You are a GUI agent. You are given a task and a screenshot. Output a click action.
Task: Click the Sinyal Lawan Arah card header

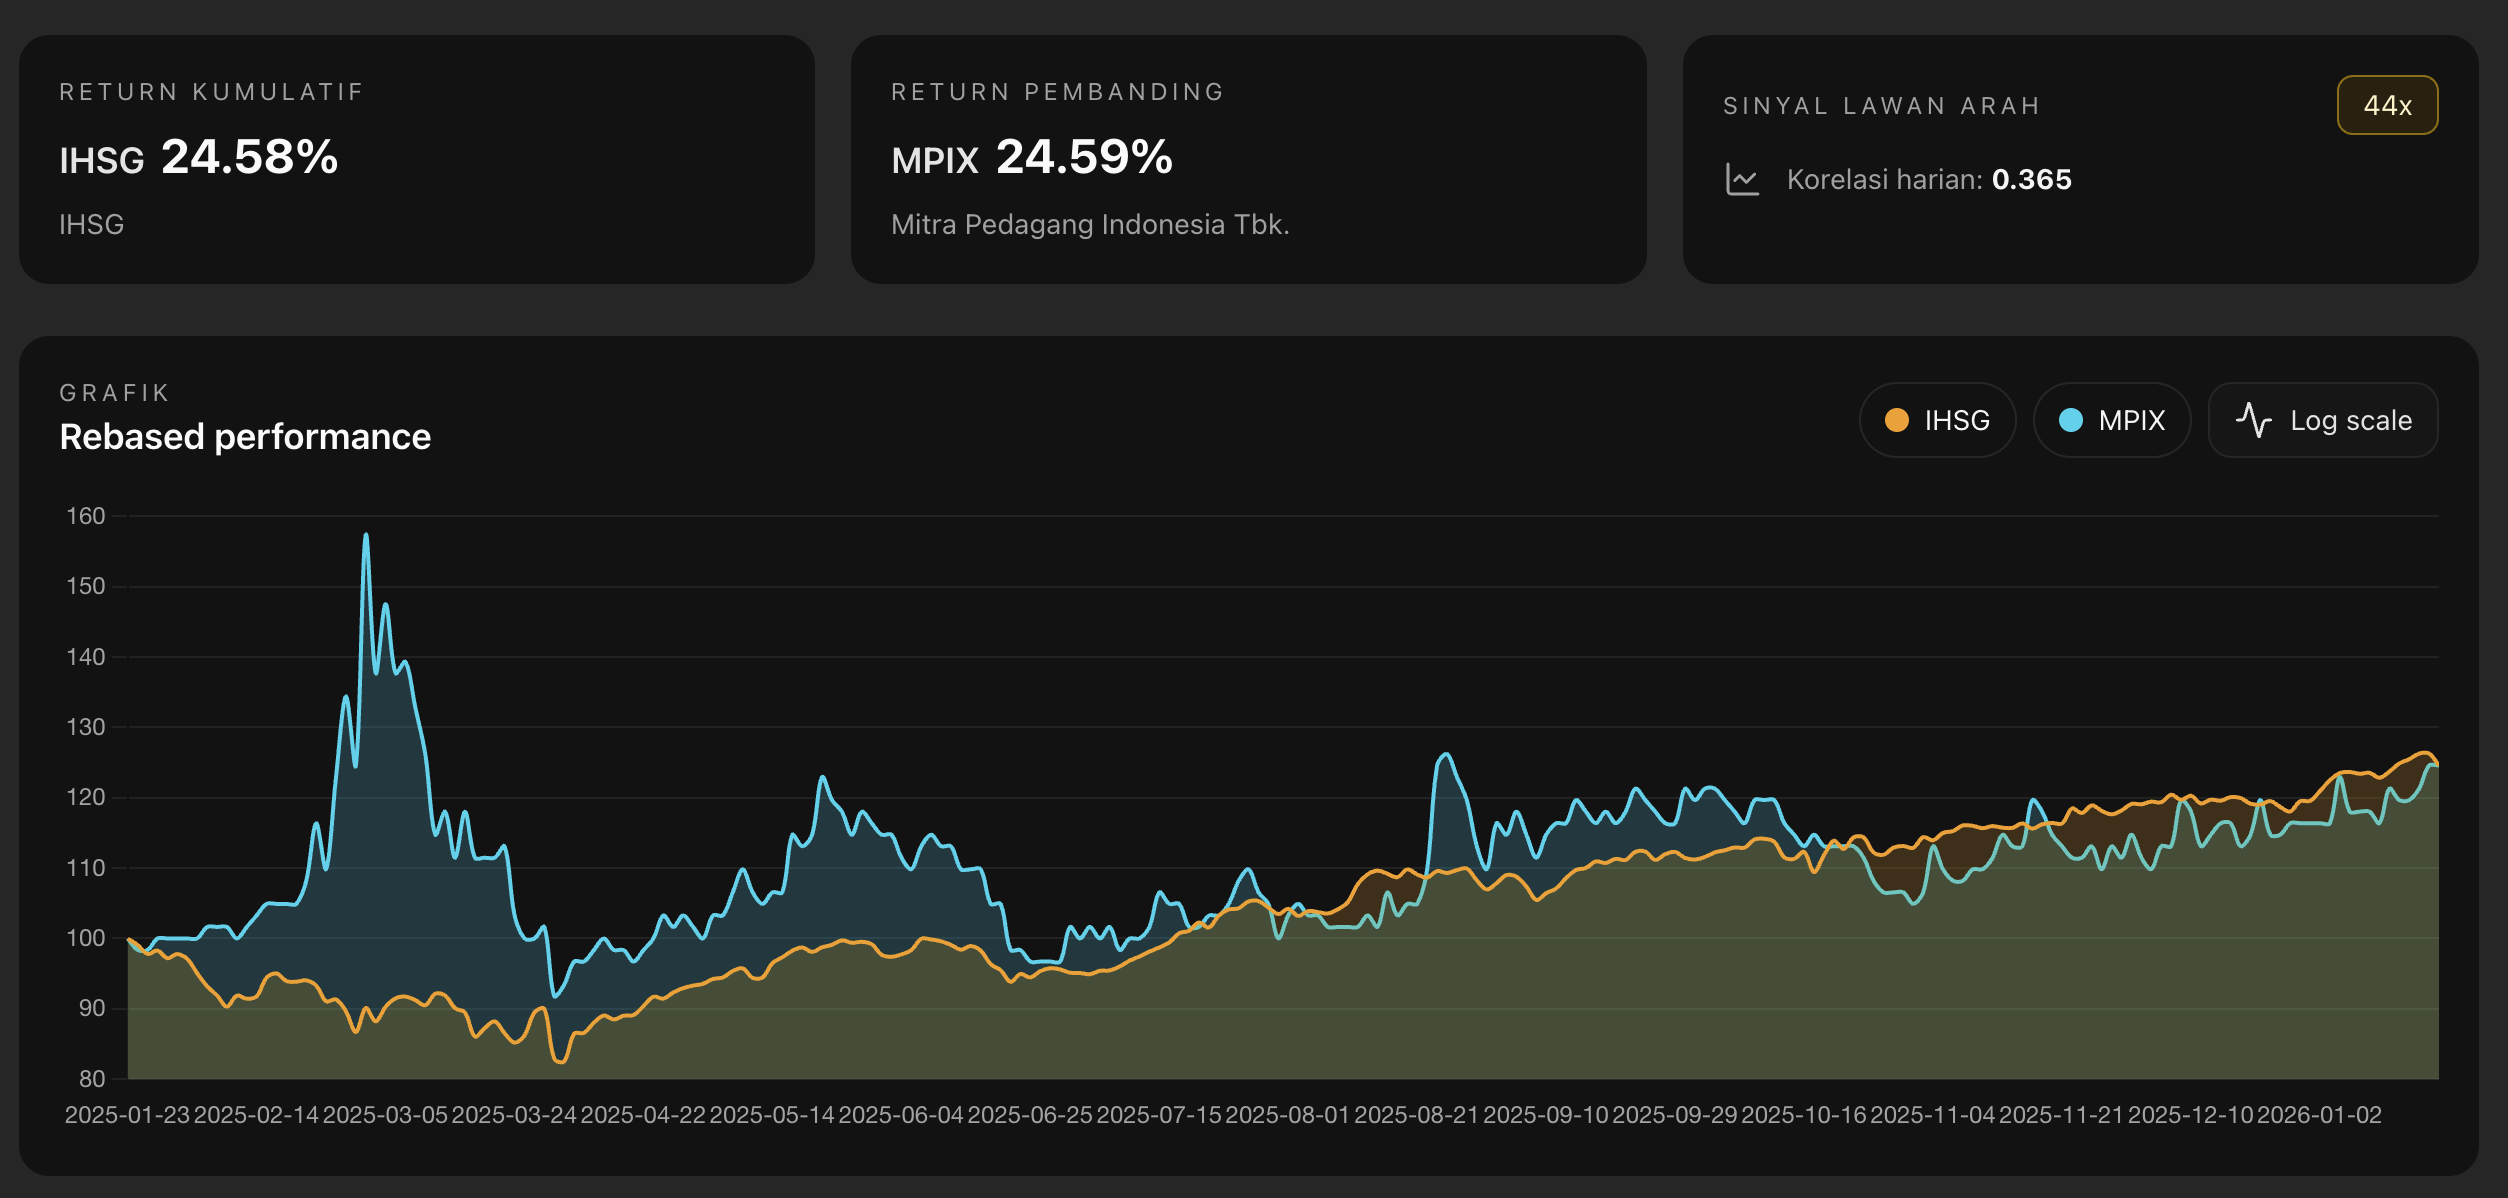(1881, 106)
